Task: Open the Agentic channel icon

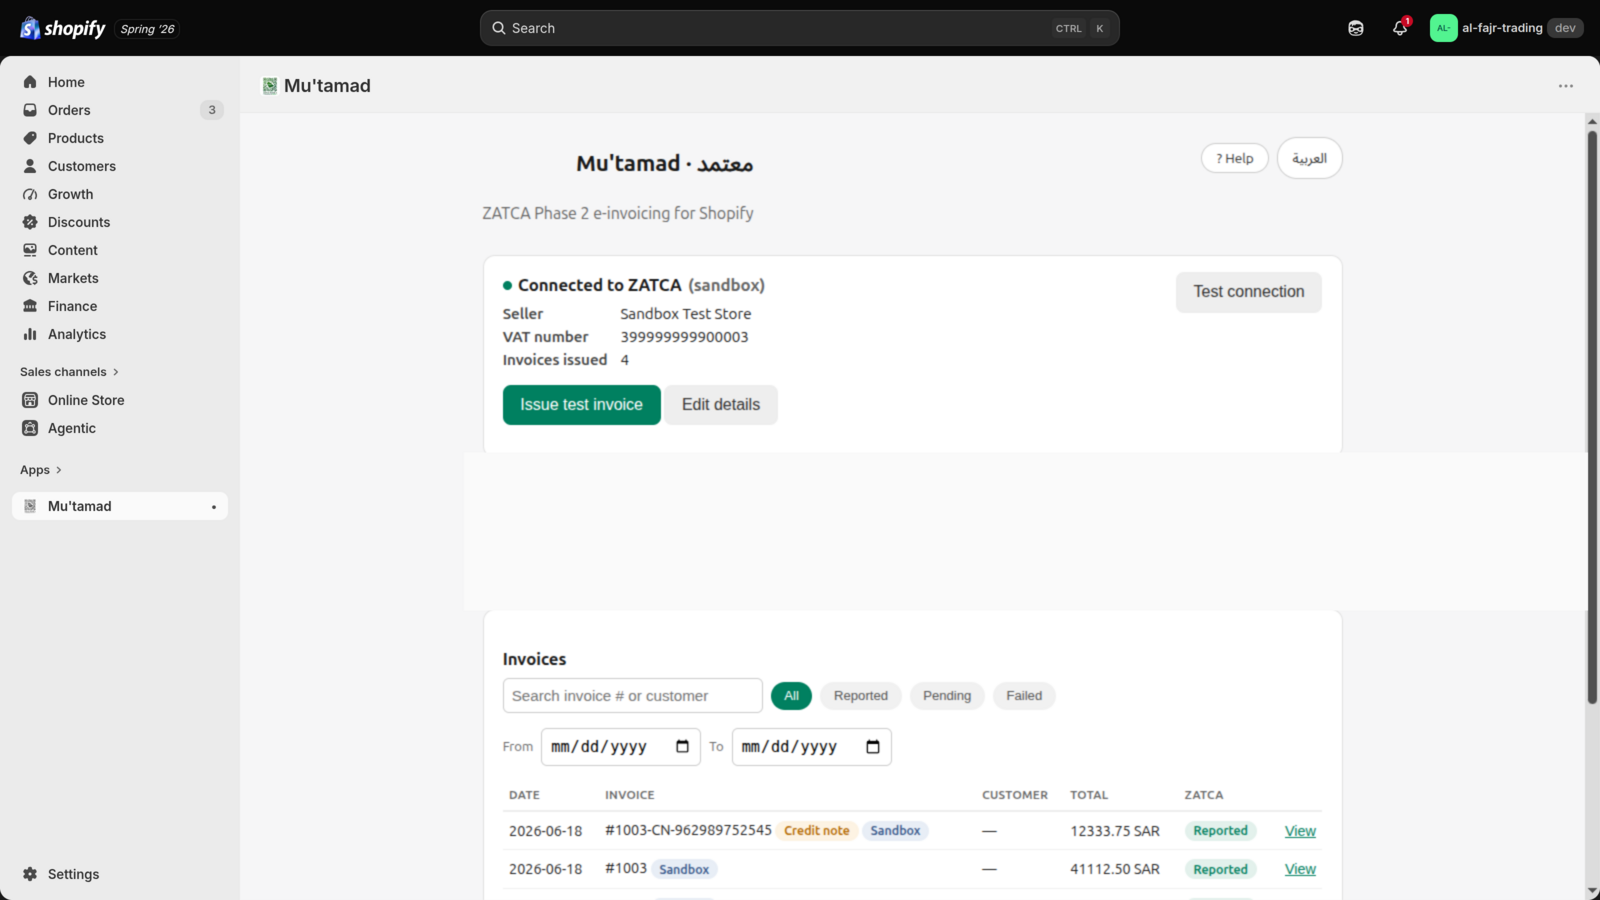Action: tap(30, 428)
